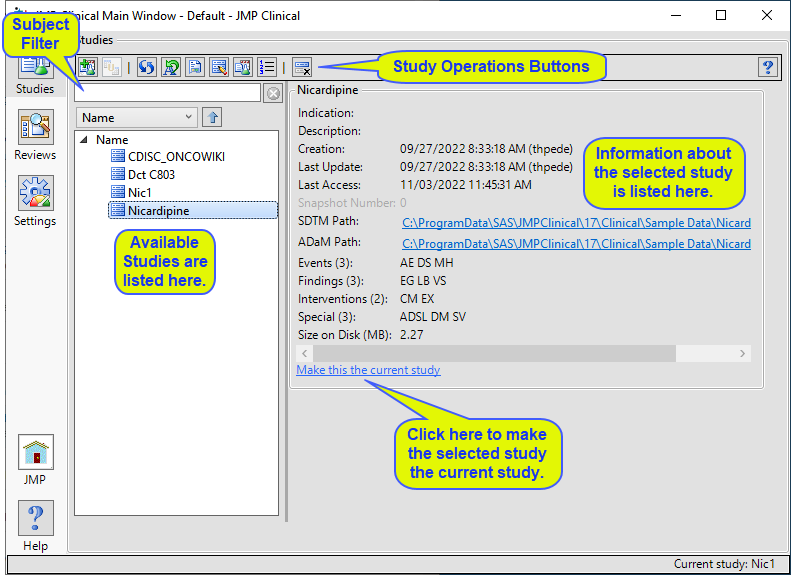Click the up-arrow sort order button
This screenshot has width=791, height=575.
[x=211, y=118]
